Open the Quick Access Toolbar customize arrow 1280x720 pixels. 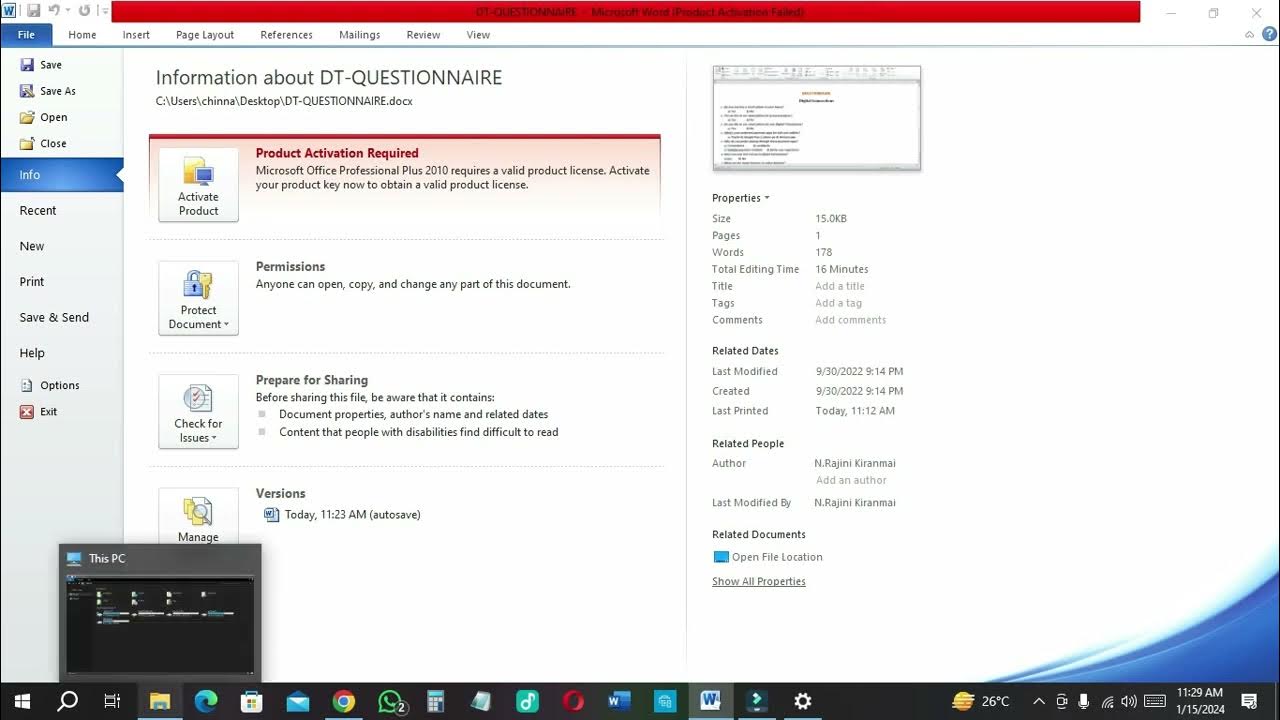(x=104, y=11)
